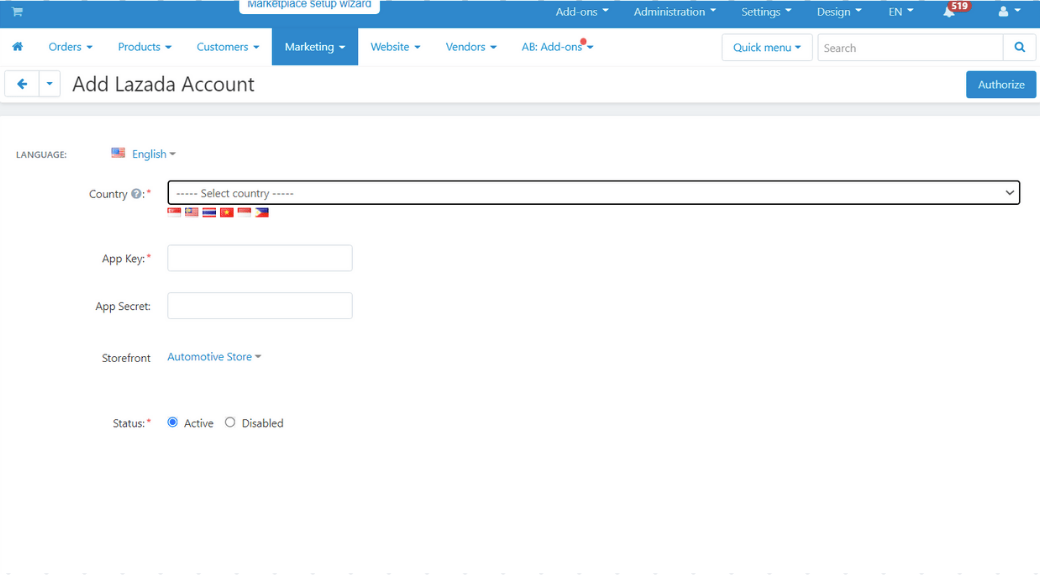Go to the home dashboard icon
1040x576 pixels.
(x=17, y=46)
